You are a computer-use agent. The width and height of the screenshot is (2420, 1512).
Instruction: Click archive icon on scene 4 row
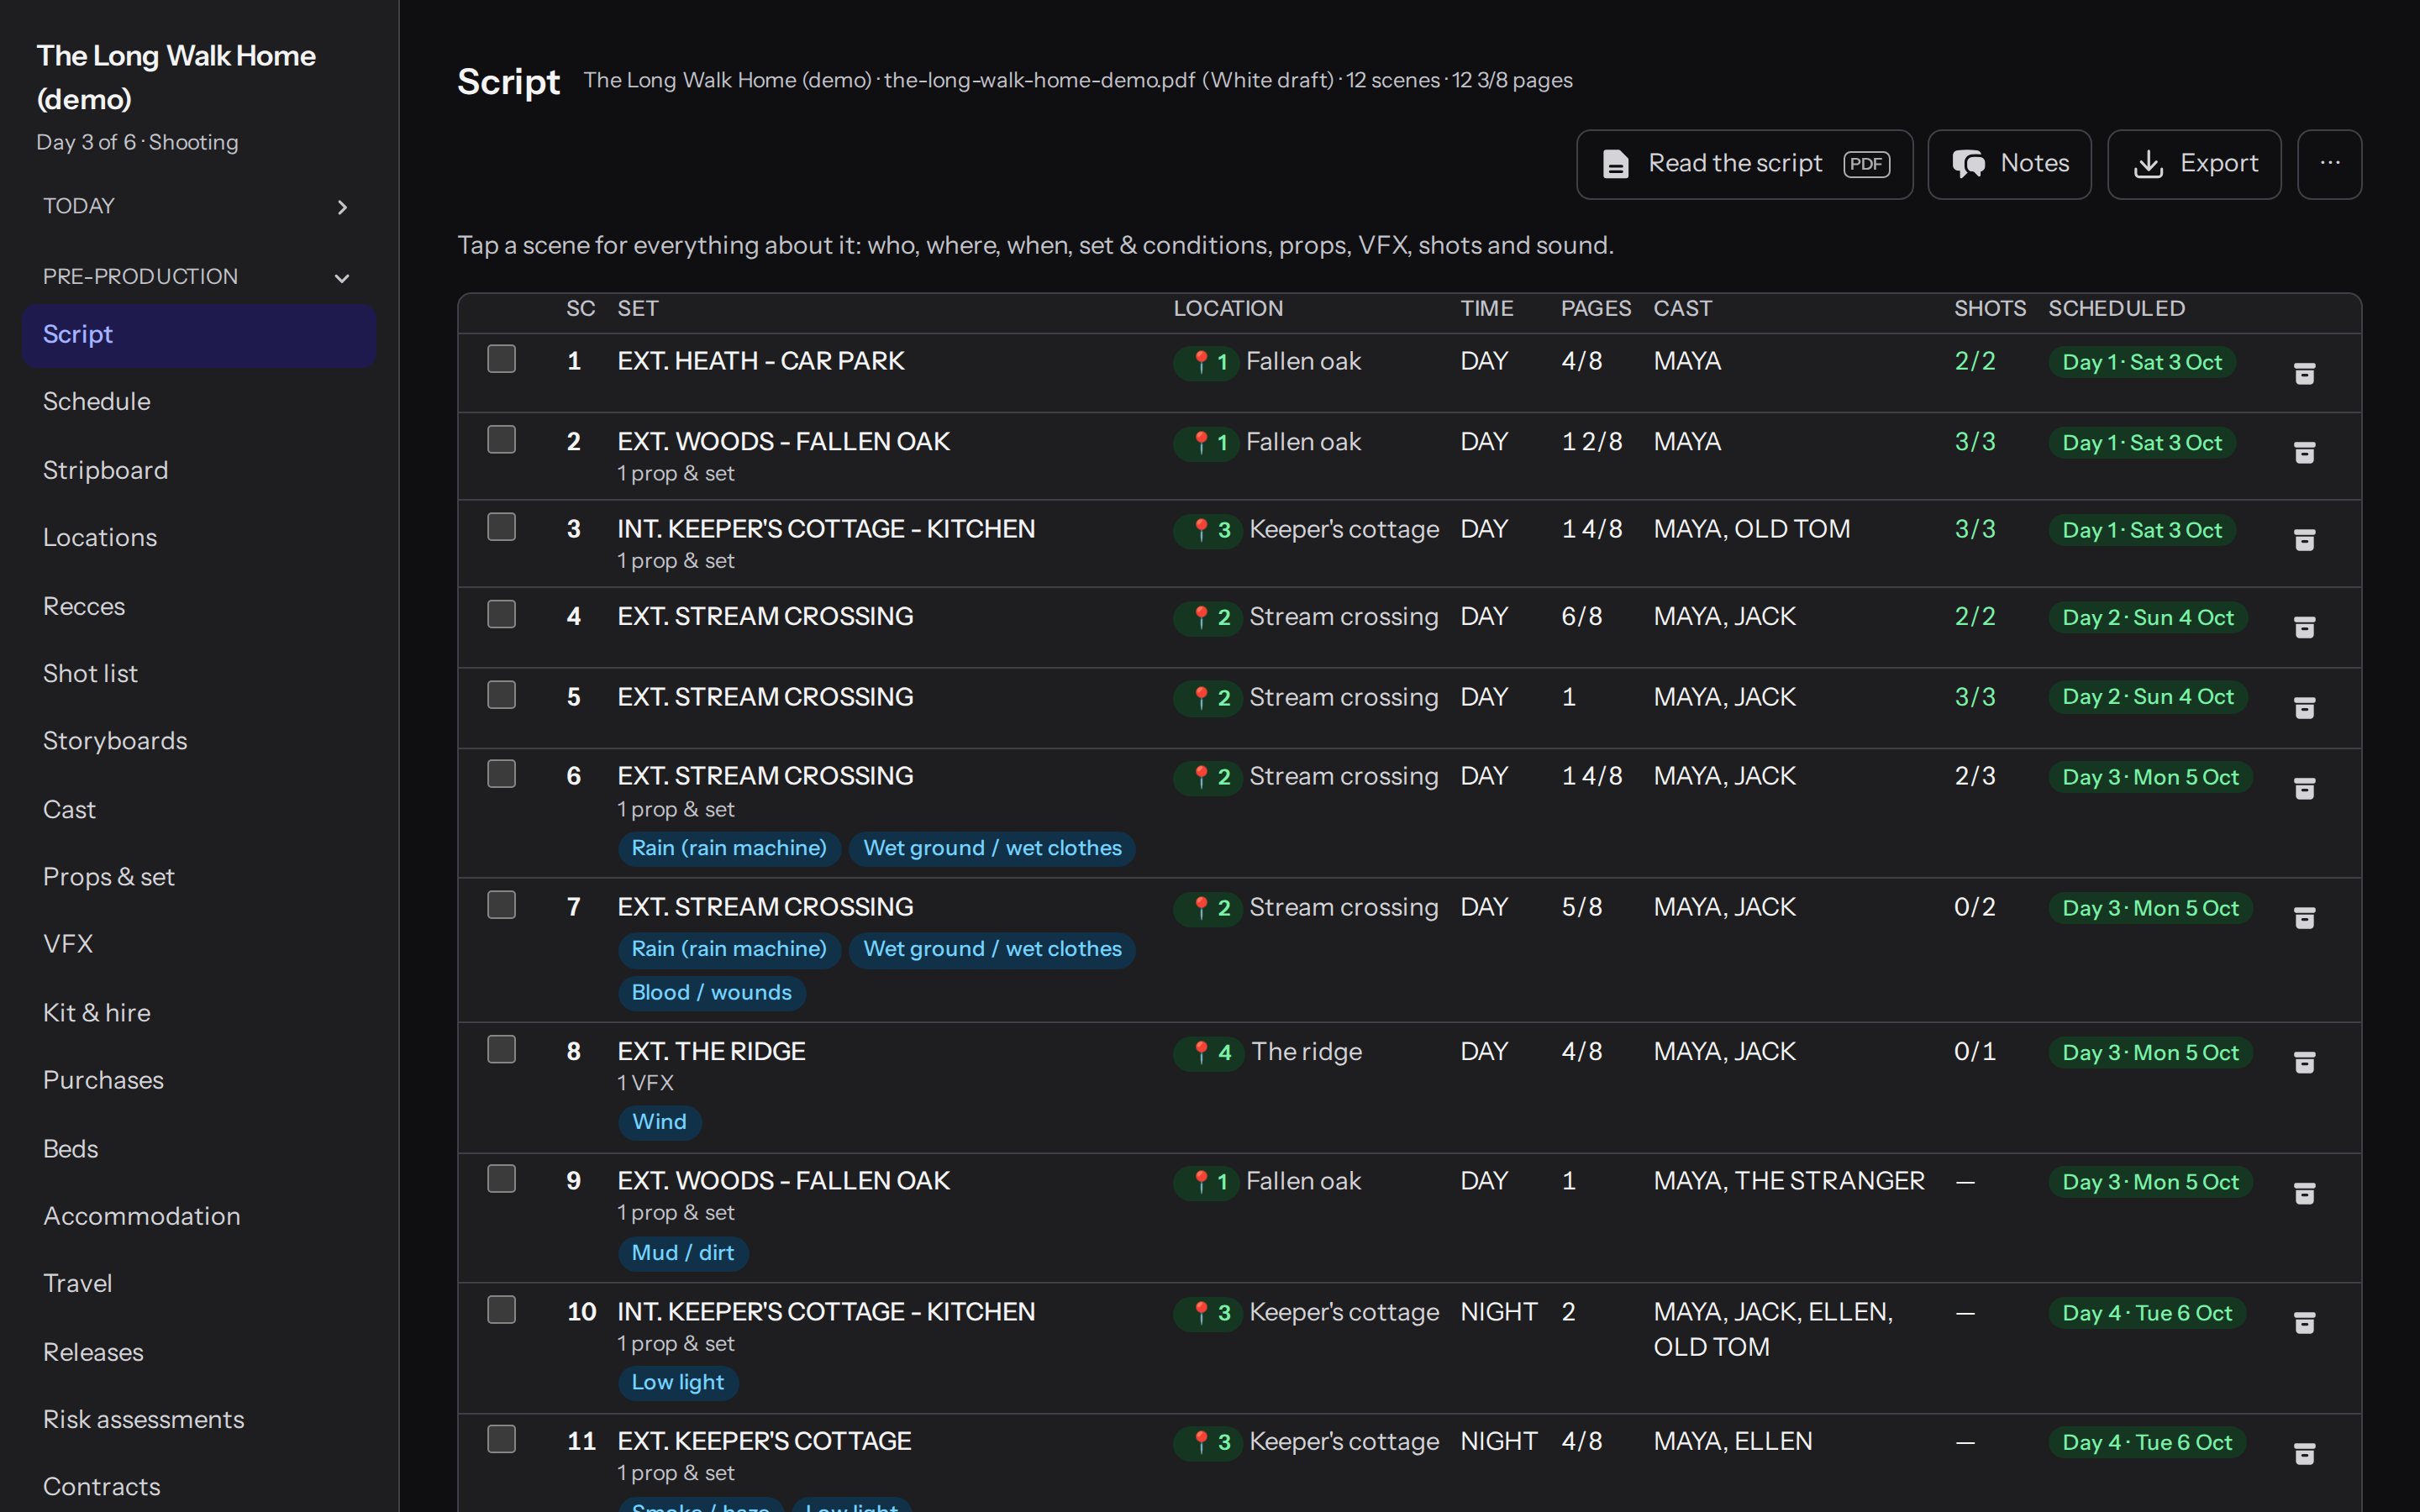[2304, 627]
